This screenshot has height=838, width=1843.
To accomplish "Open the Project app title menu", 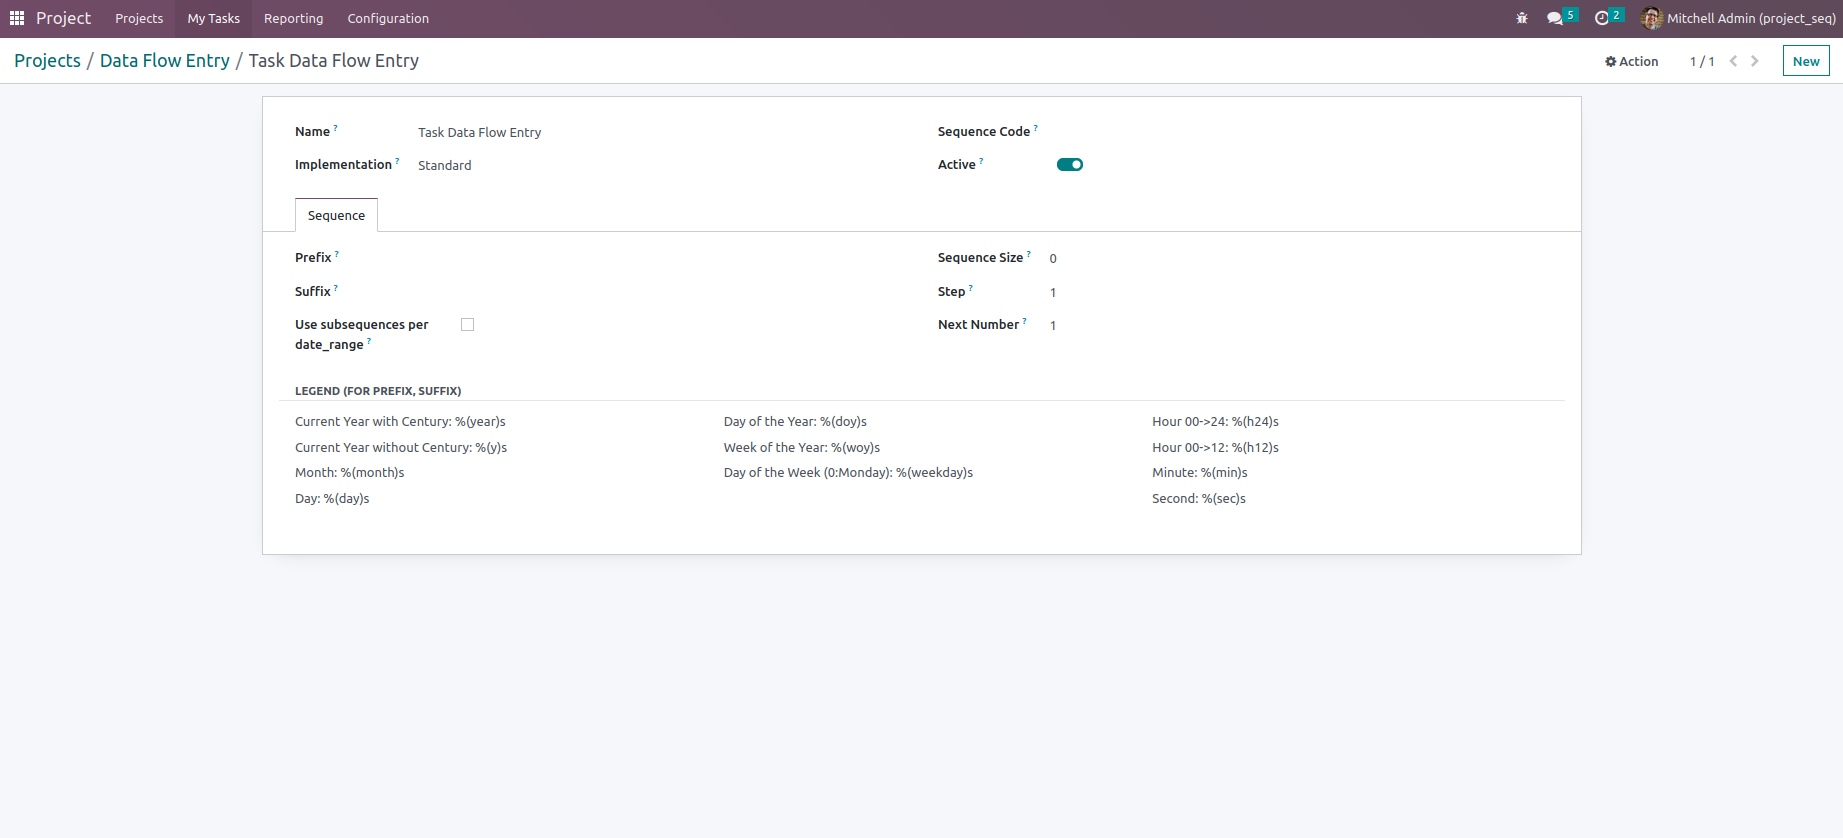I will coord(63,18).
